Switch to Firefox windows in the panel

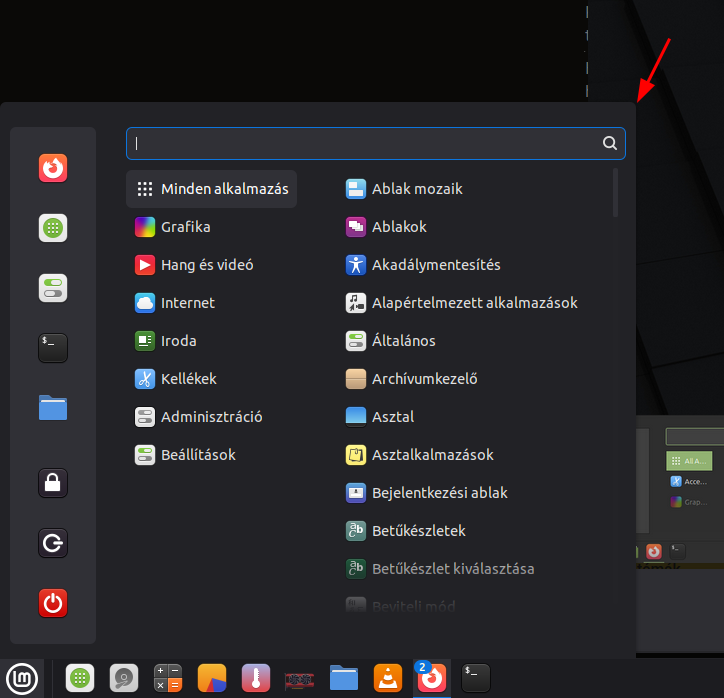pyautogui.click(x=432, y=678)
